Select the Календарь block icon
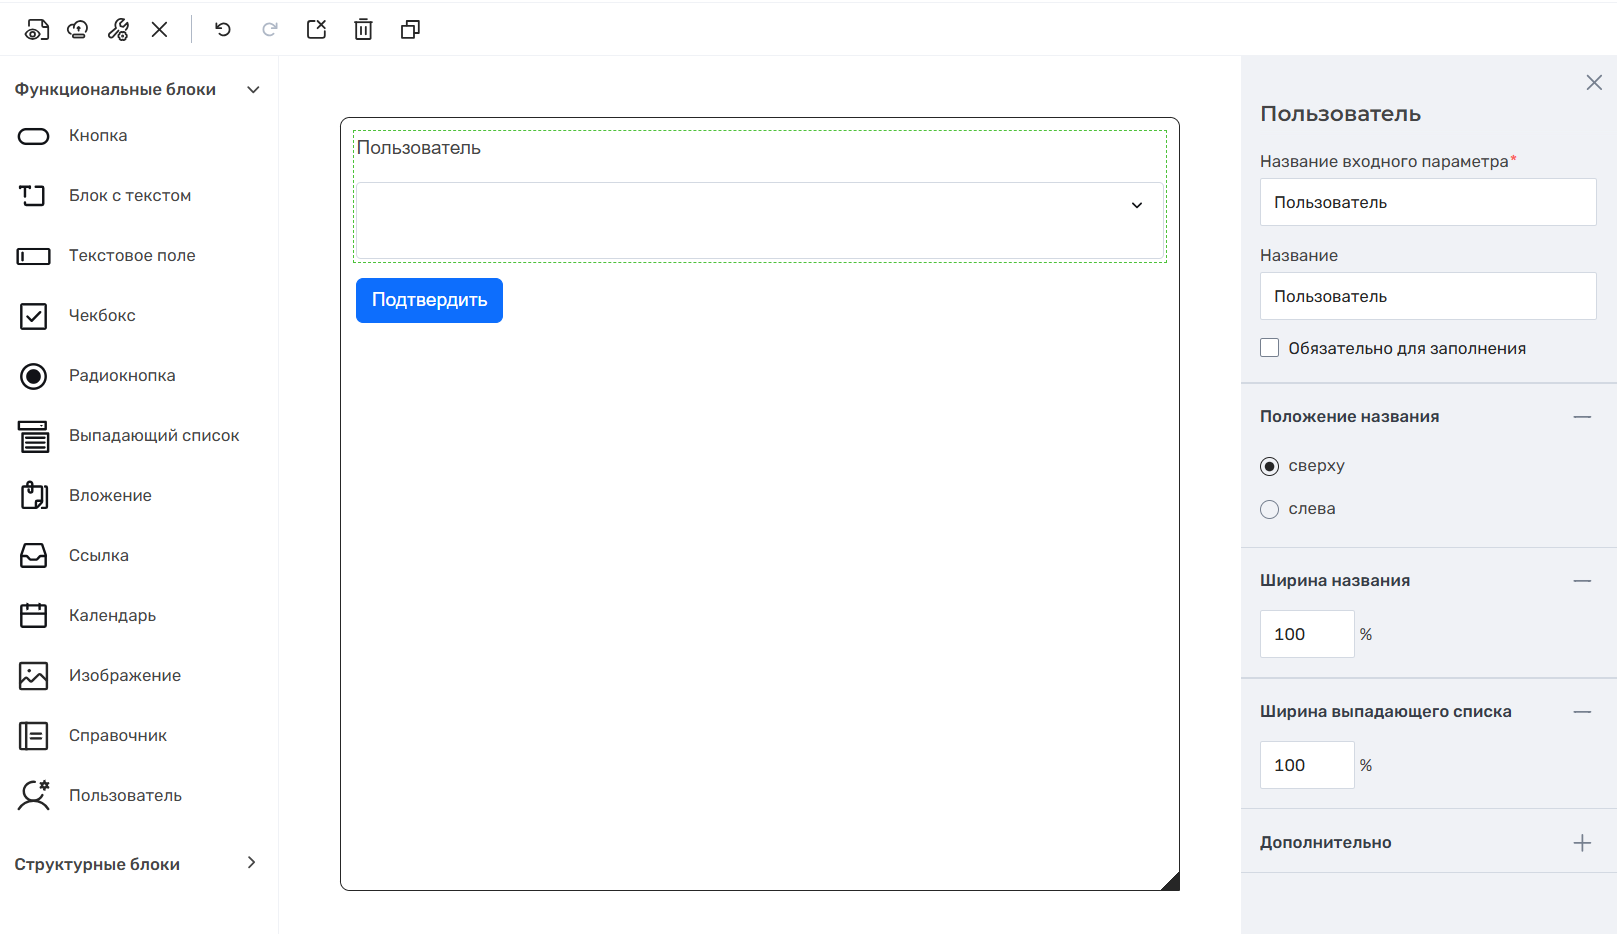 tap(34, 616)
